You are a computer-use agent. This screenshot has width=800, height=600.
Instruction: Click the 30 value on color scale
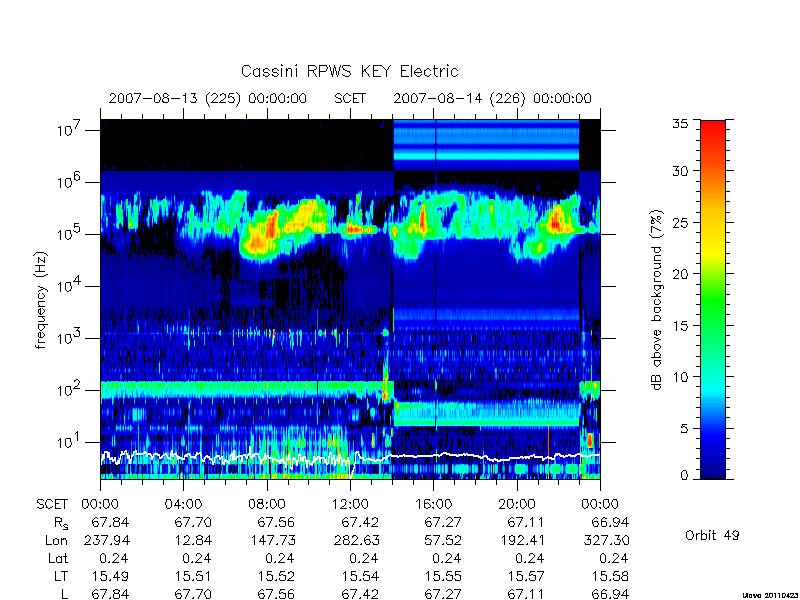pyautogui.click(x=680, y=171)
